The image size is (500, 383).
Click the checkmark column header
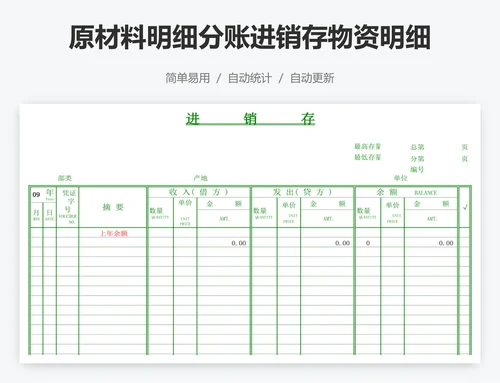[x=465, y=207]
